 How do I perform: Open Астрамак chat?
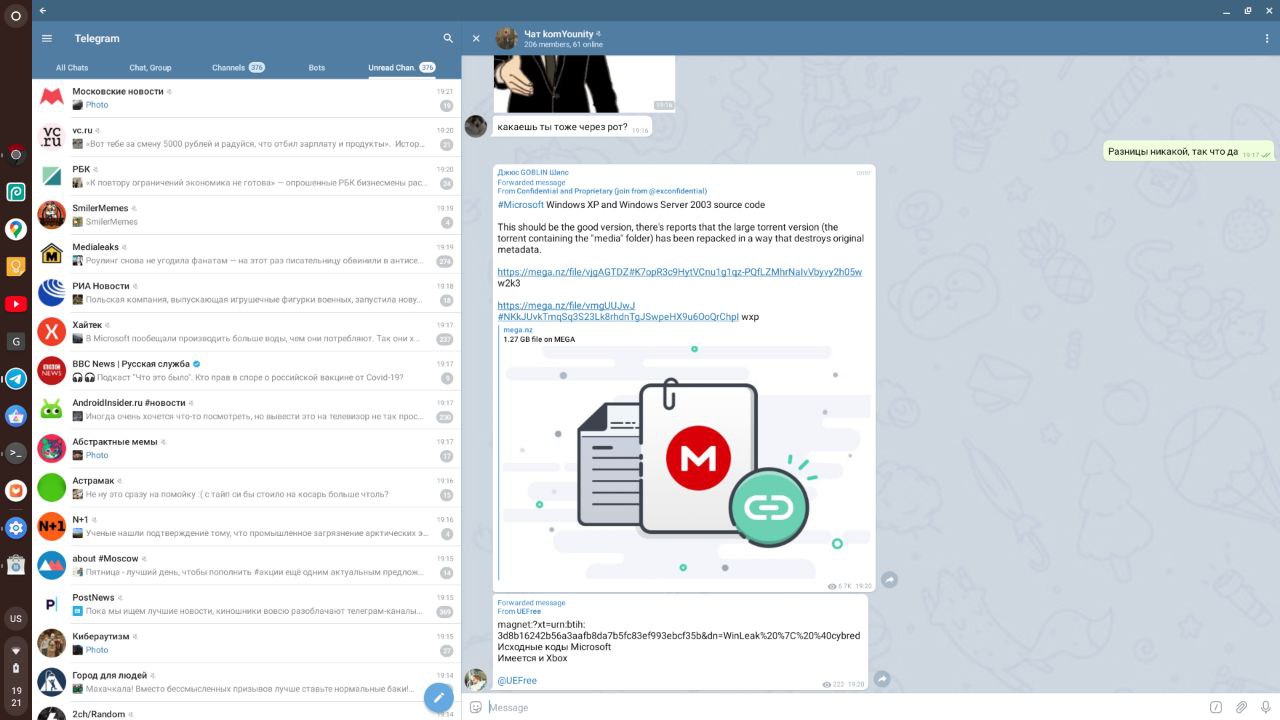pyautogui.click(x=247, y=488)
